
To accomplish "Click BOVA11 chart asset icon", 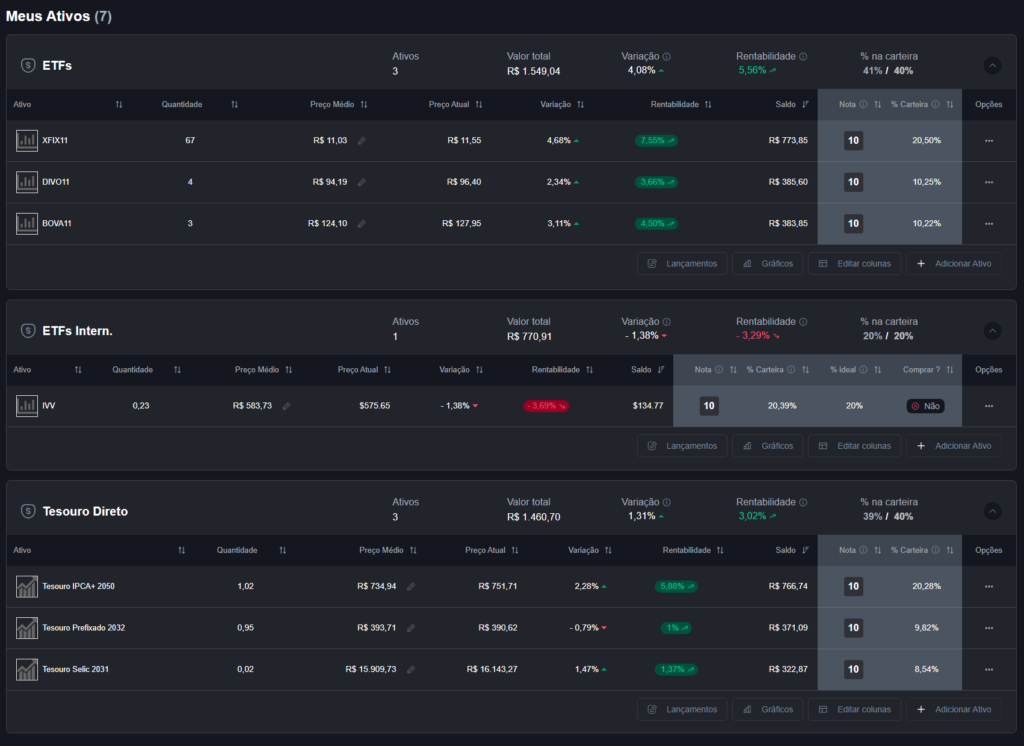I will click(x=27, y=223).
